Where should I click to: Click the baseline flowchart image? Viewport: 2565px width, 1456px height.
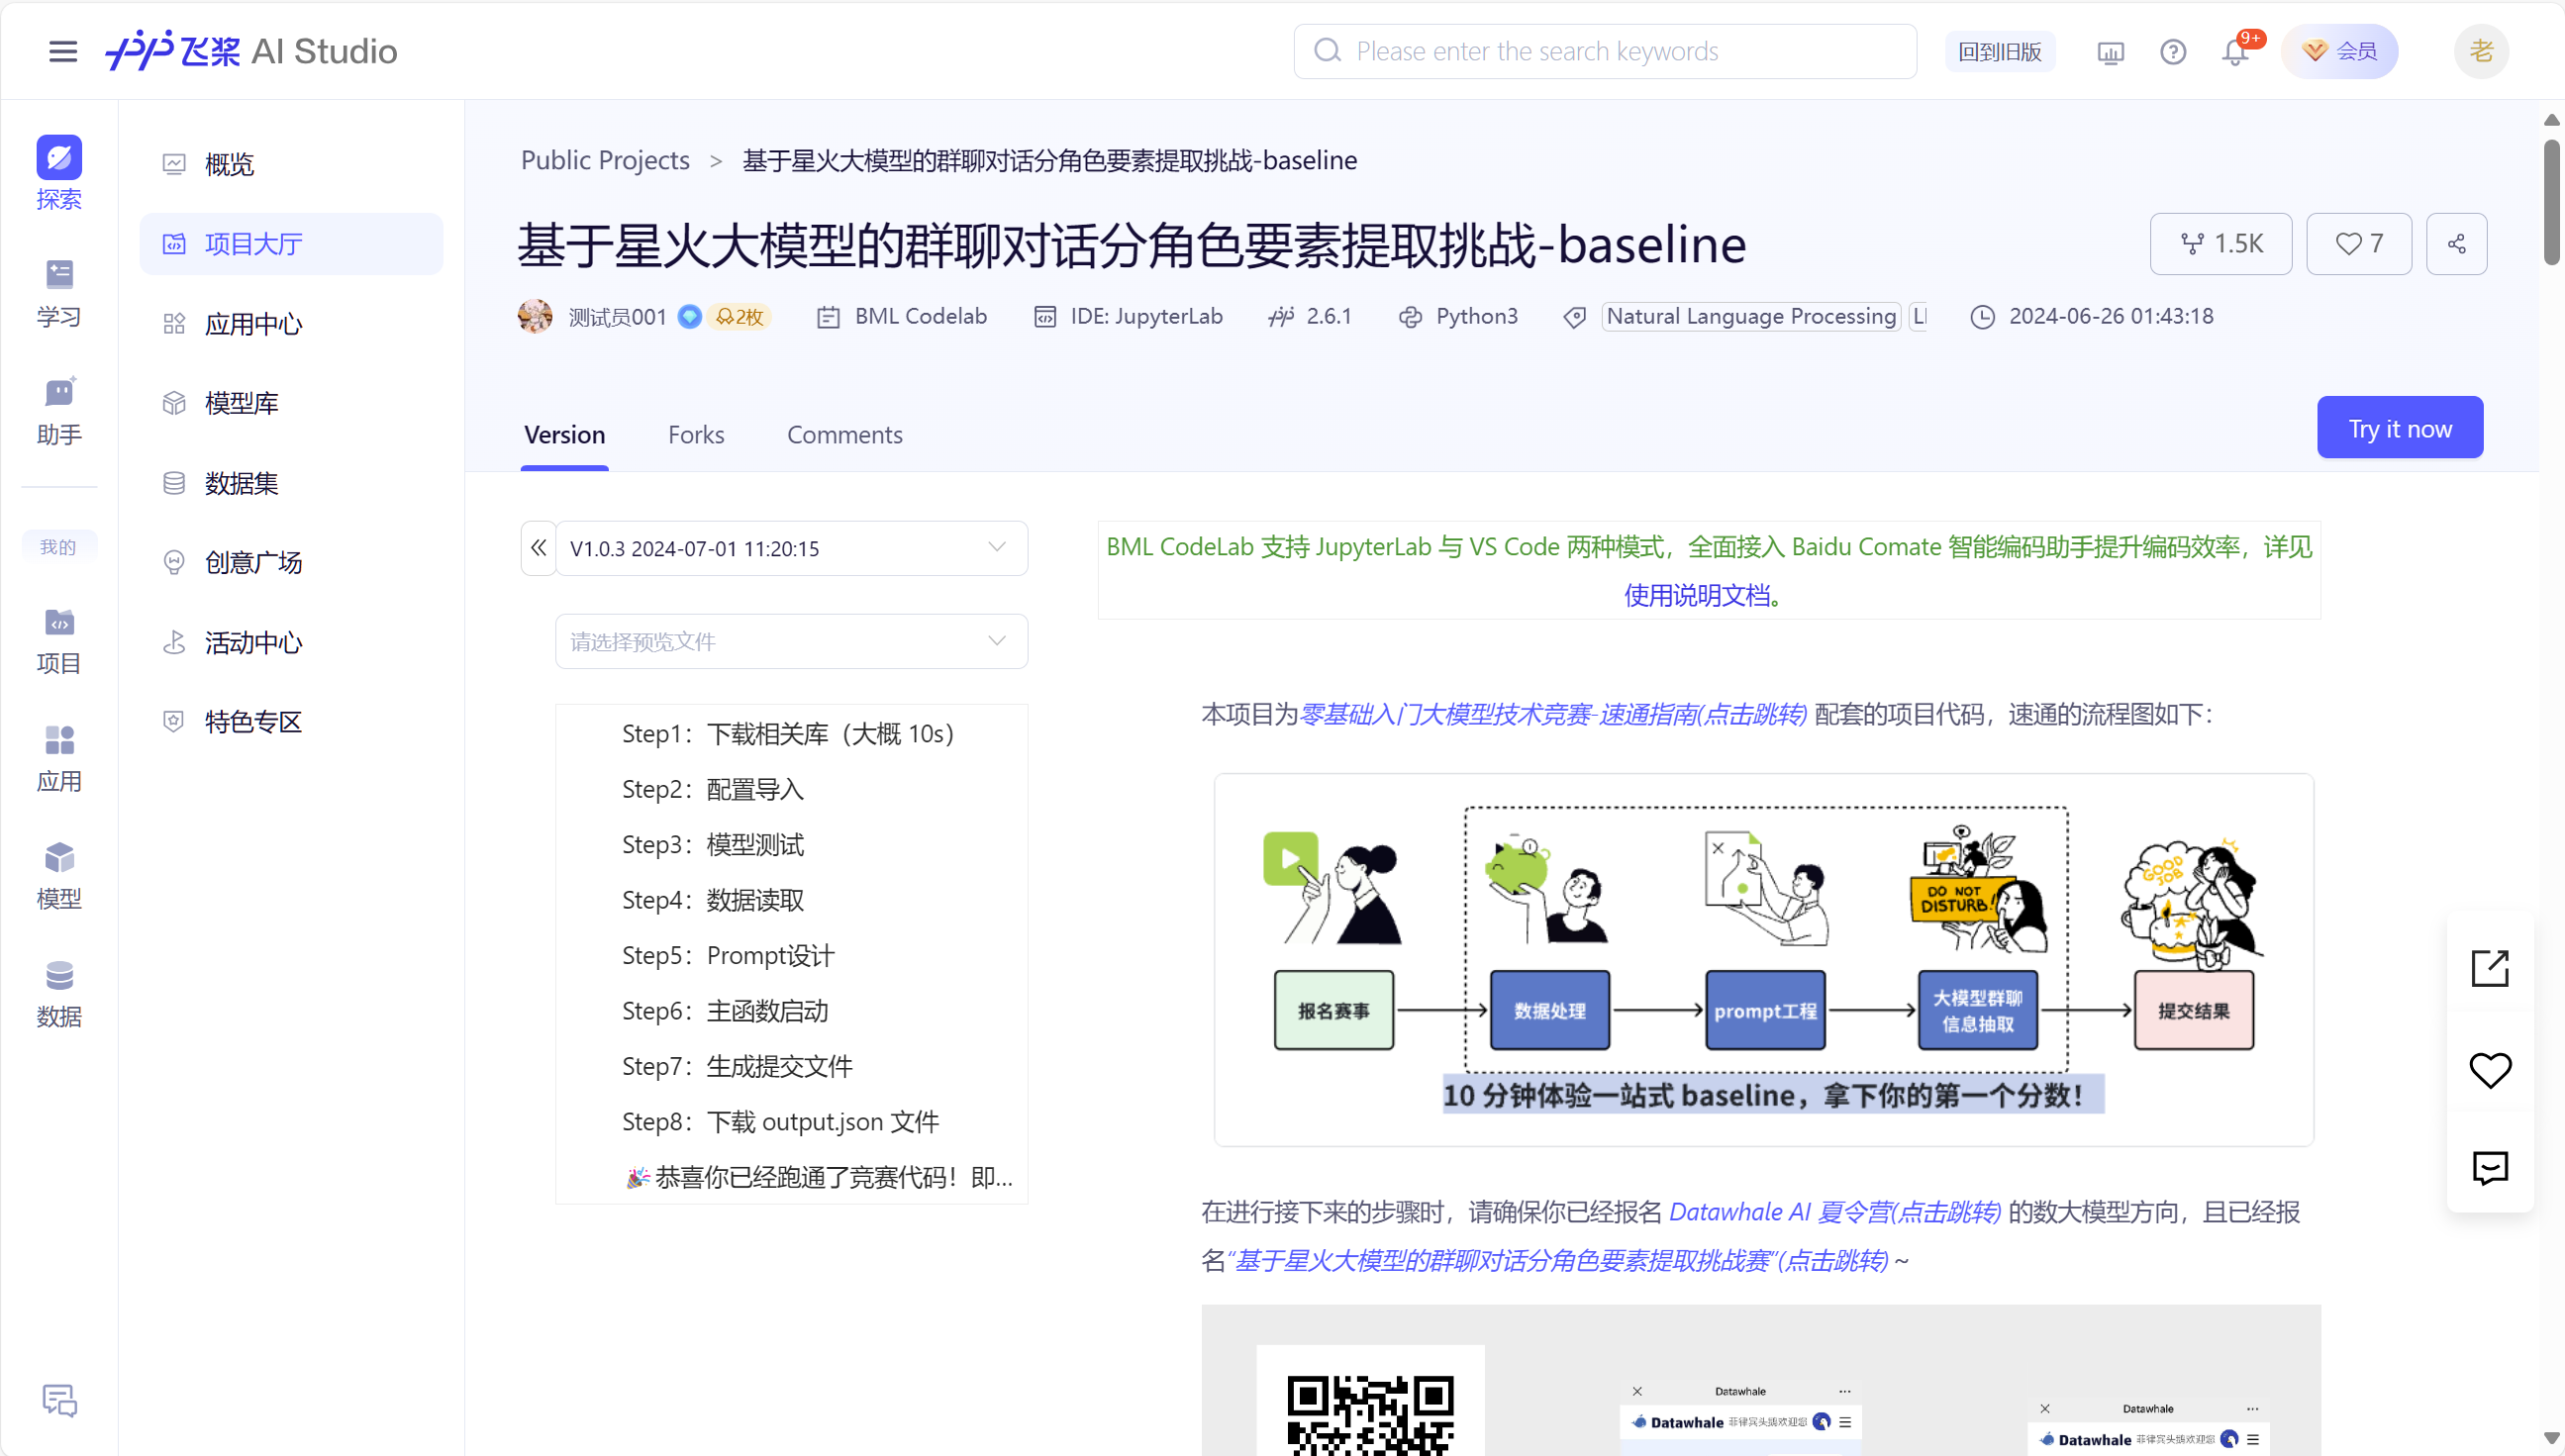point(1763,959)
